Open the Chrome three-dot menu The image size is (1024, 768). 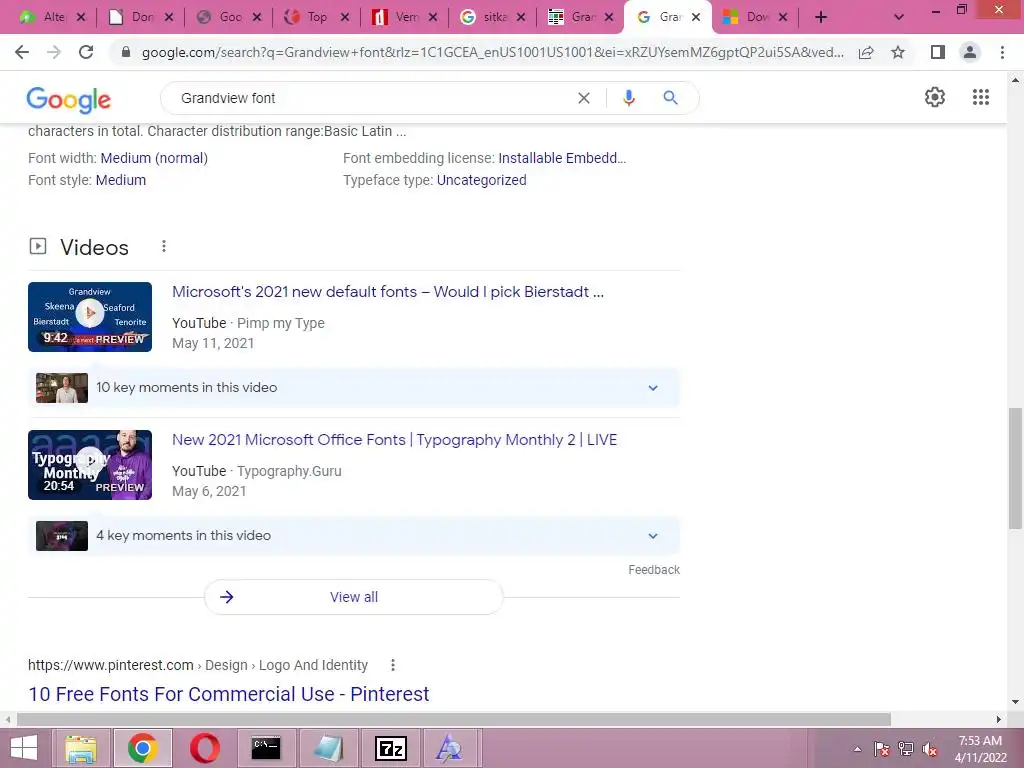point(1002,52)
